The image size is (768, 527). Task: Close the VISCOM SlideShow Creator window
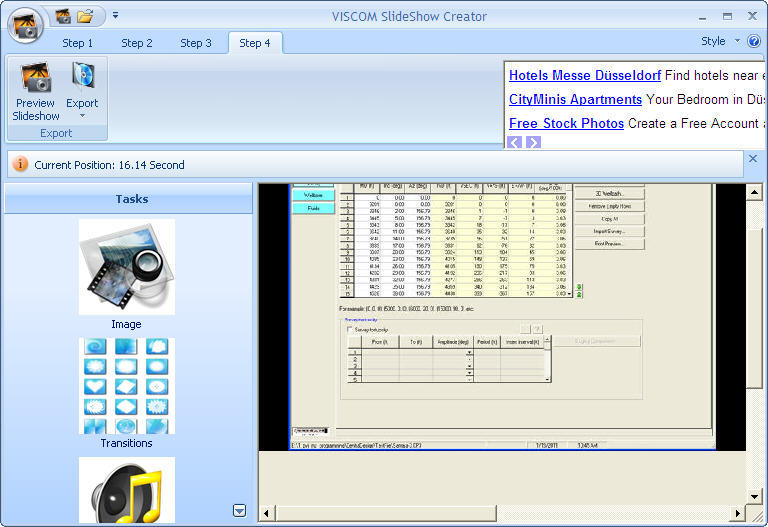click(x=752, y=16)
